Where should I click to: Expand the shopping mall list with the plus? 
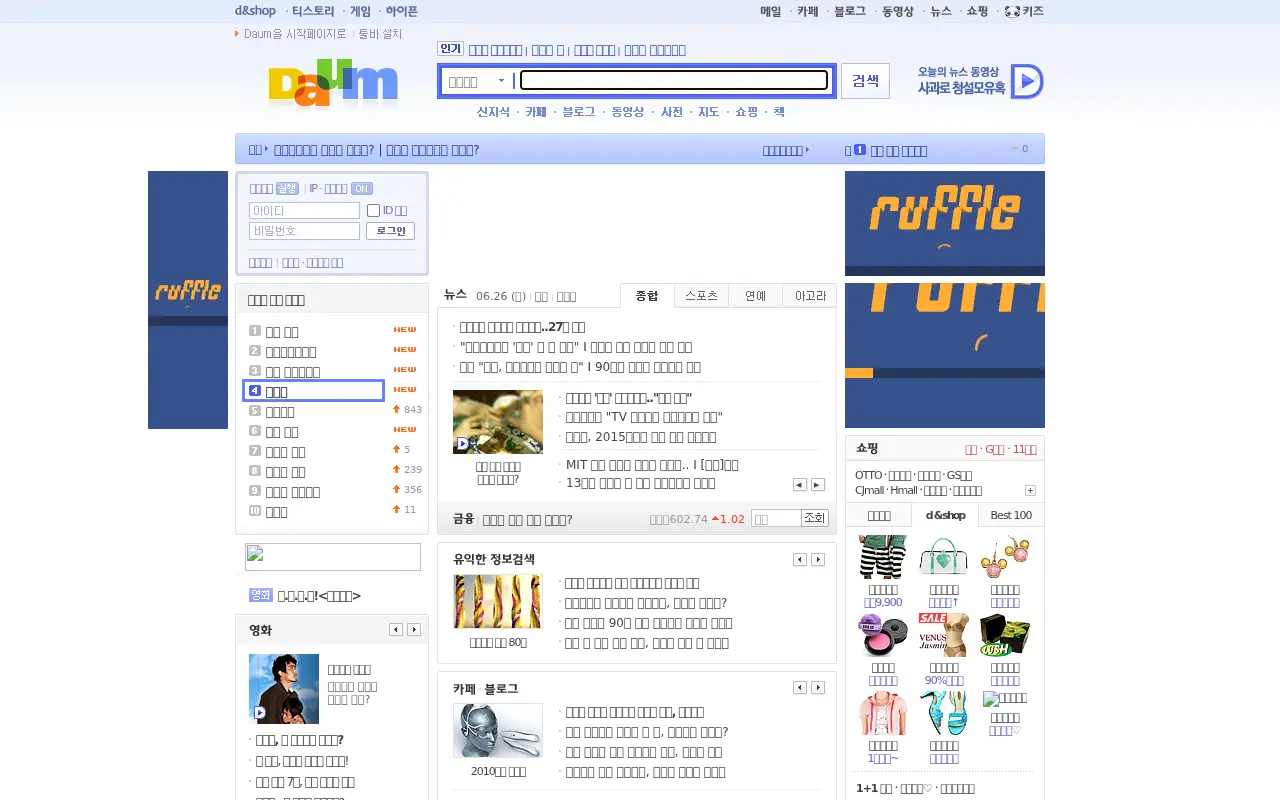[1030, 491]
